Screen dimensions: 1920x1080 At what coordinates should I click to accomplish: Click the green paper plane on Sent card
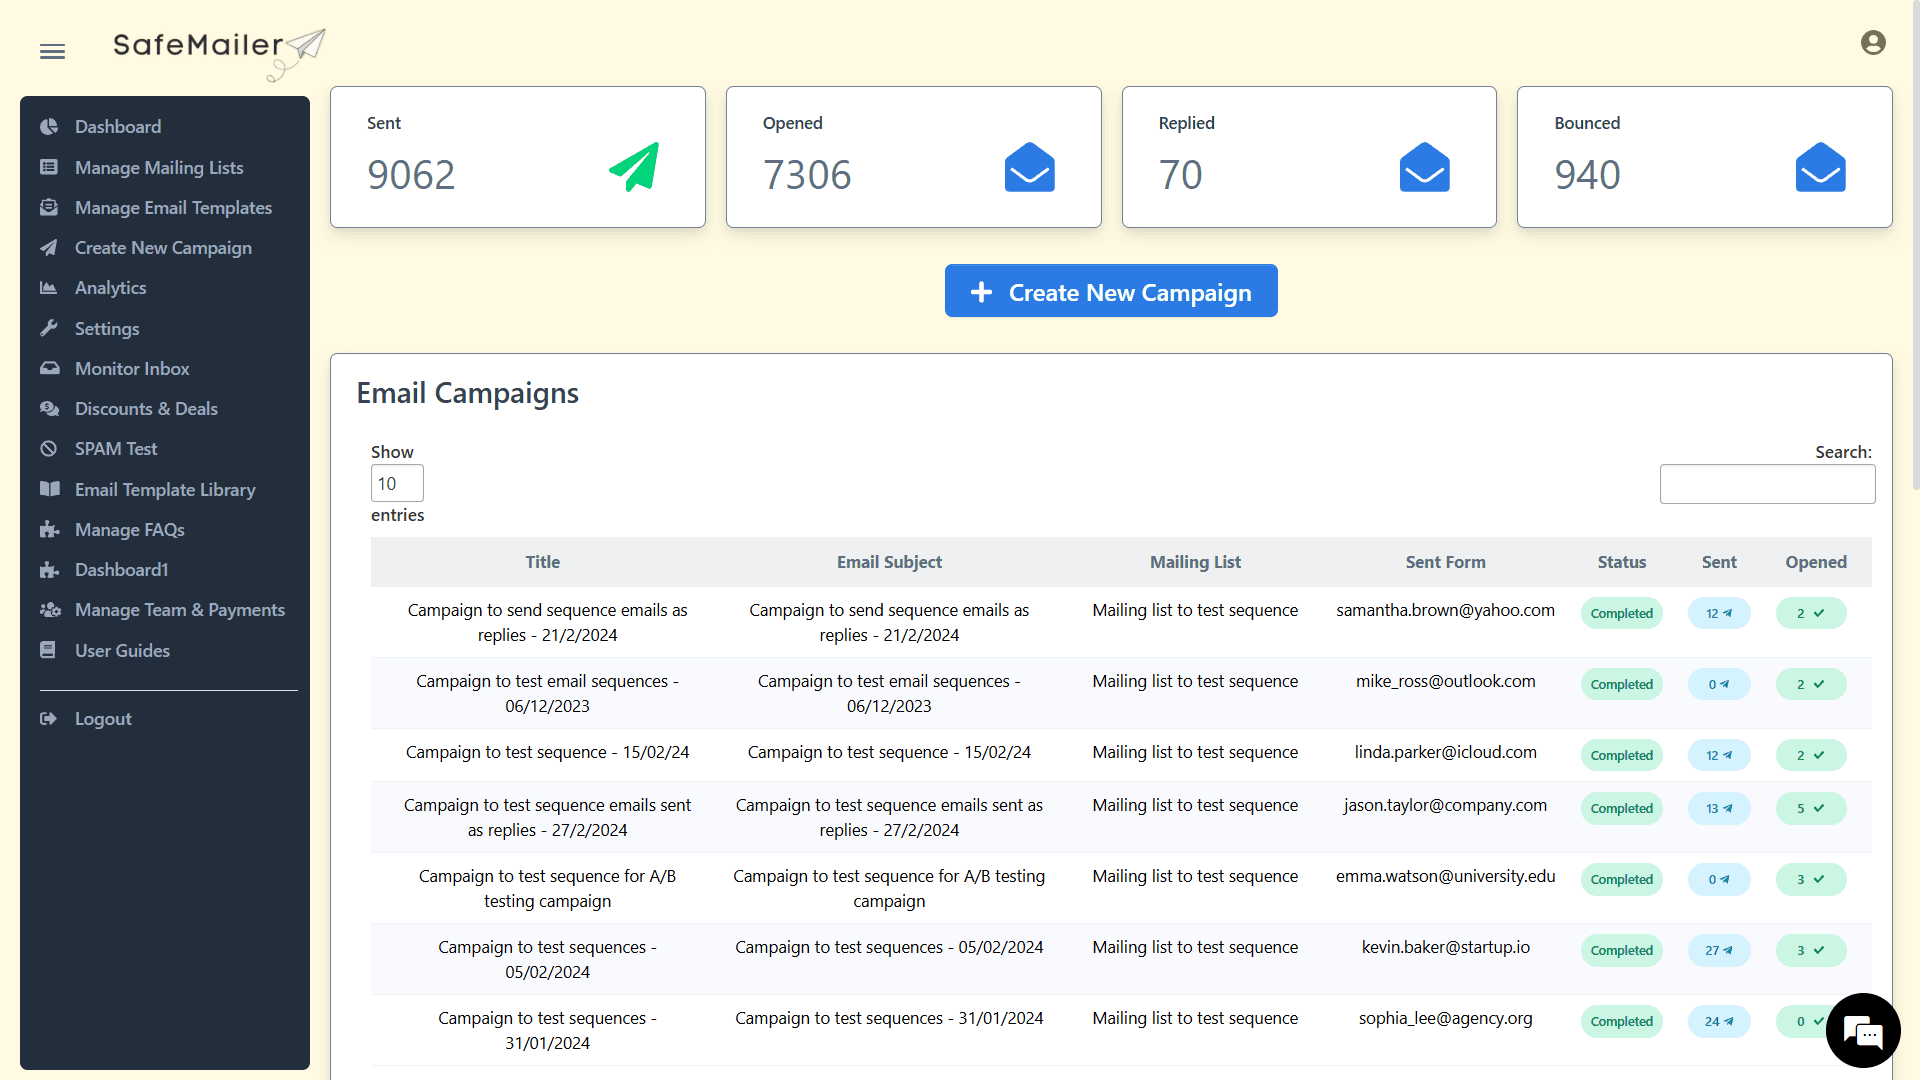(x=633, y=170)
